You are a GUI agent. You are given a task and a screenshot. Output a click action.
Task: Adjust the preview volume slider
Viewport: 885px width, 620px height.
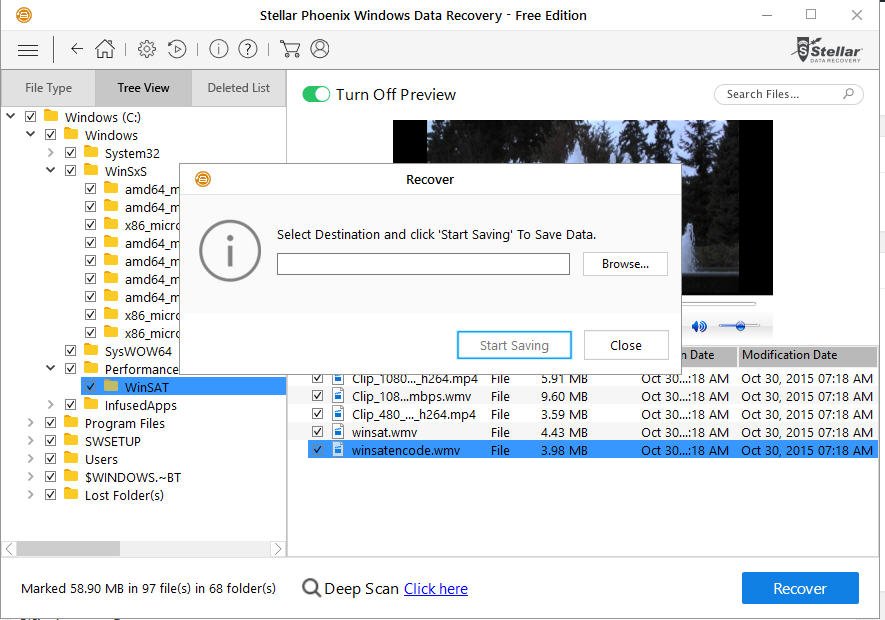pos(739,326)
